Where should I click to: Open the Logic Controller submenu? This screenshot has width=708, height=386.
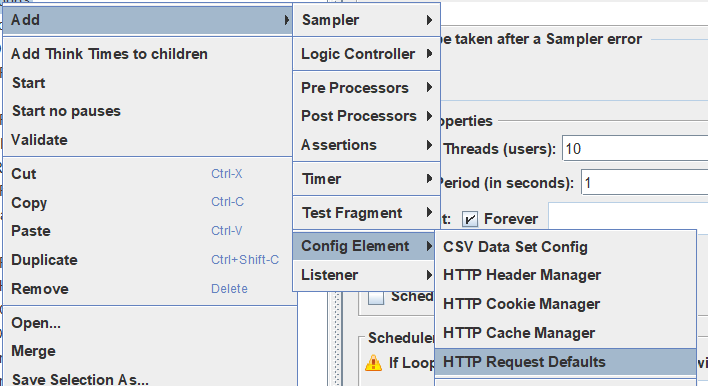point(366,54)
